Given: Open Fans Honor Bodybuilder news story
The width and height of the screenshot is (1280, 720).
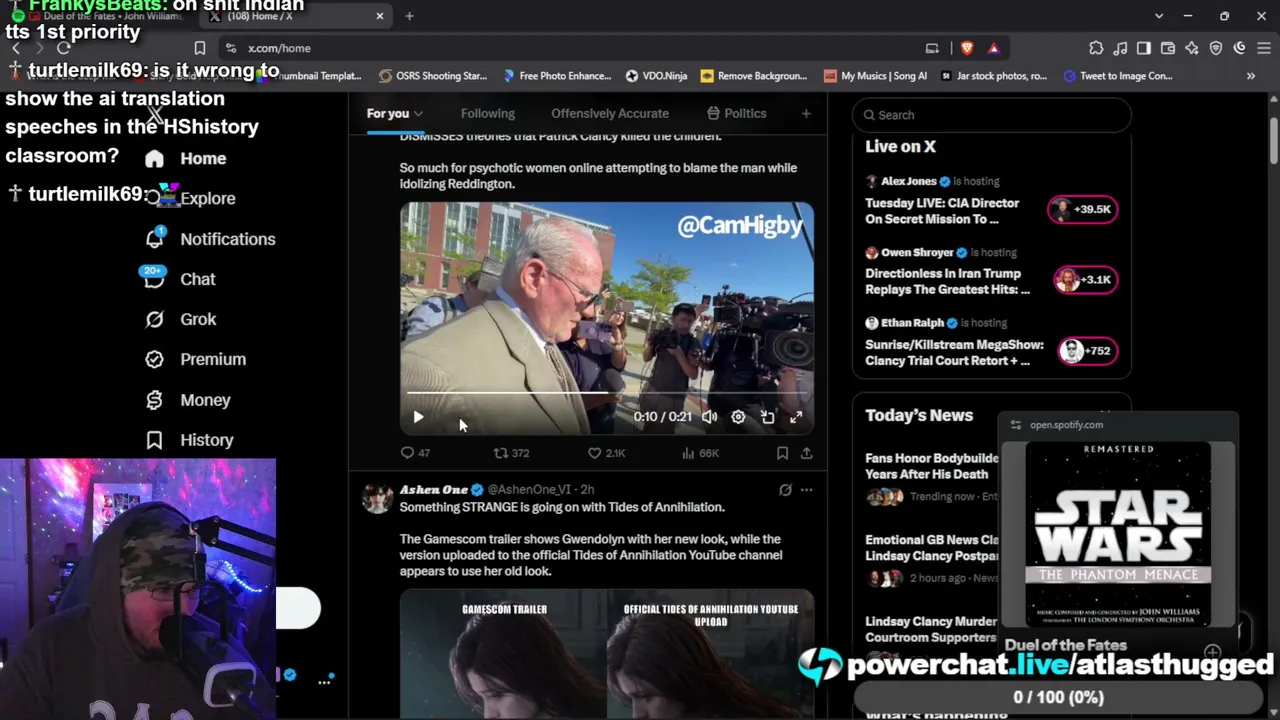Looking at the screenshot, I should [x=931, y=466].
